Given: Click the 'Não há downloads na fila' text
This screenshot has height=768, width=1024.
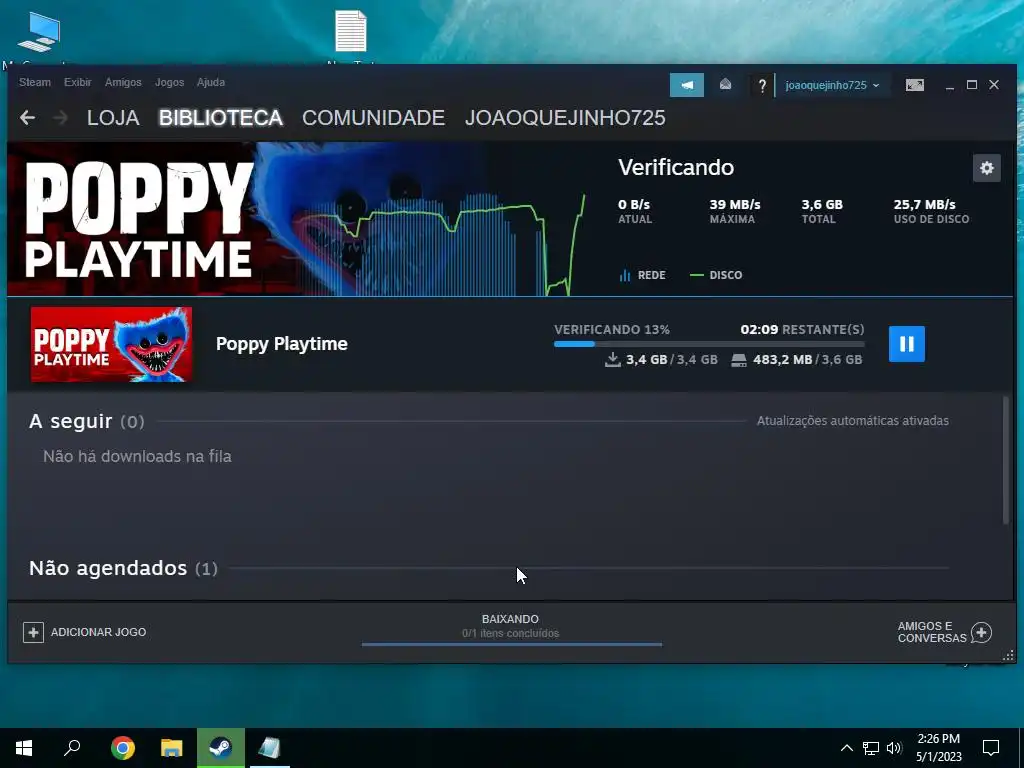Looking at the screenshot, I should 137,456.
